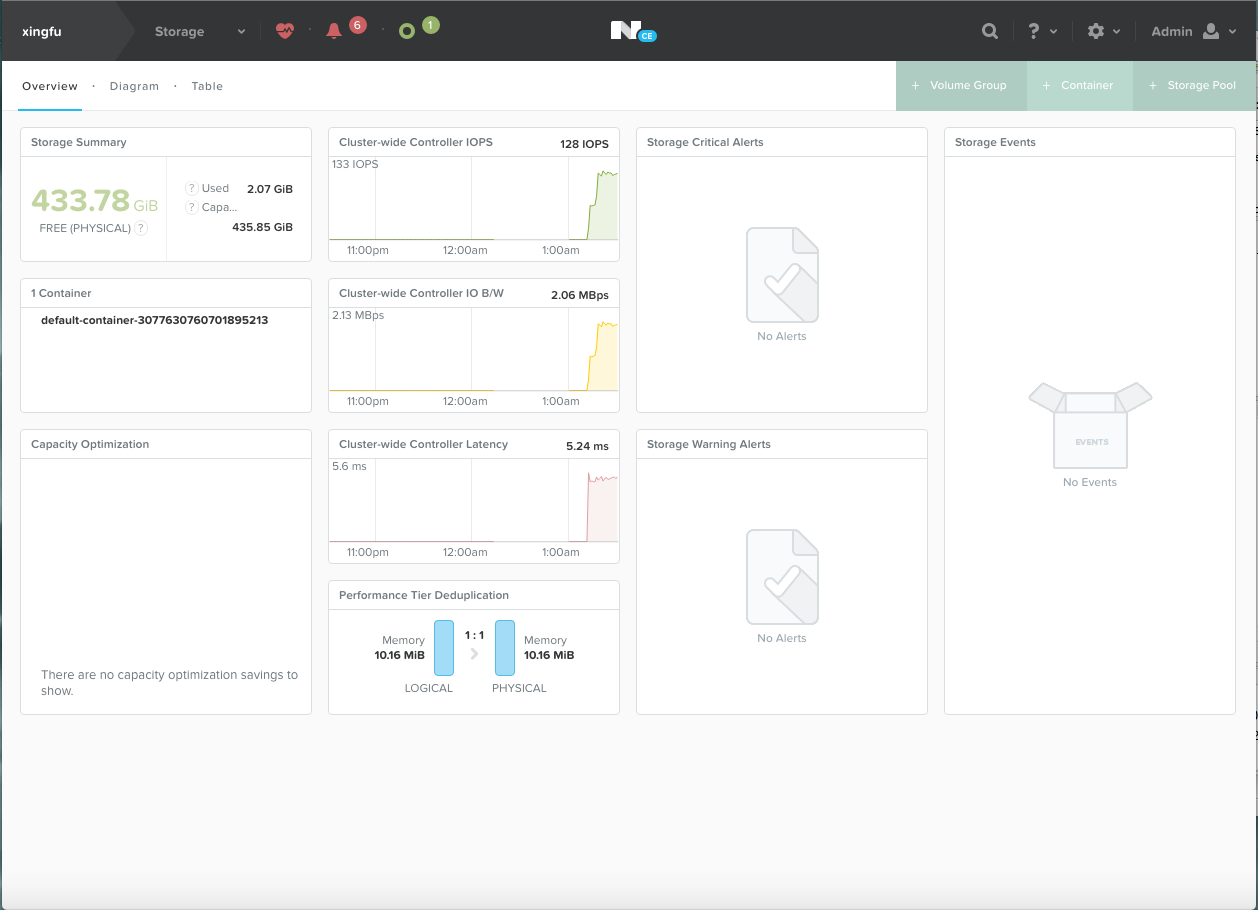1258x910 pixels.
Task: Click the No Events label
Action: click(1090, 482)
